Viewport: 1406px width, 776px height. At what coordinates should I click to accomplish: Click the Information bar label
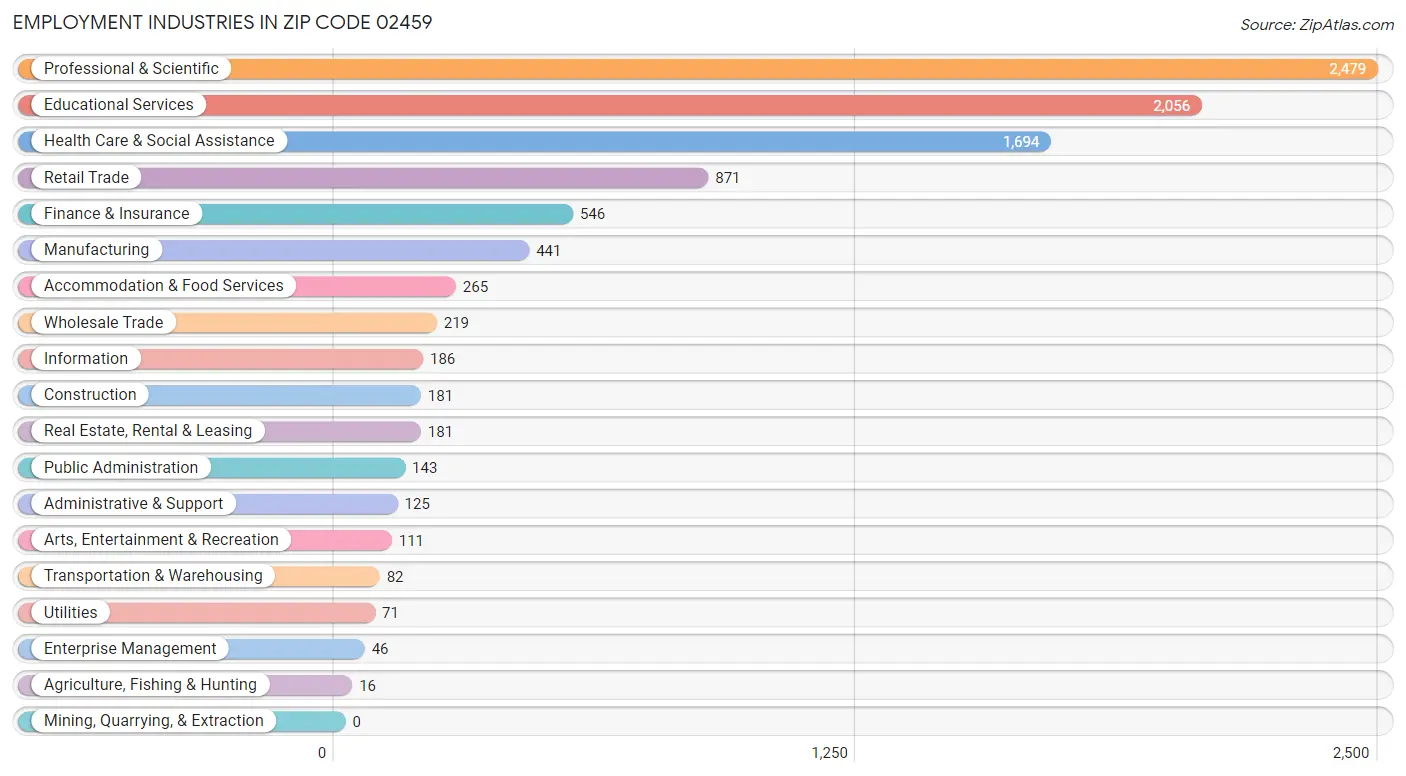pyautogui.click(x=86, y=359)
